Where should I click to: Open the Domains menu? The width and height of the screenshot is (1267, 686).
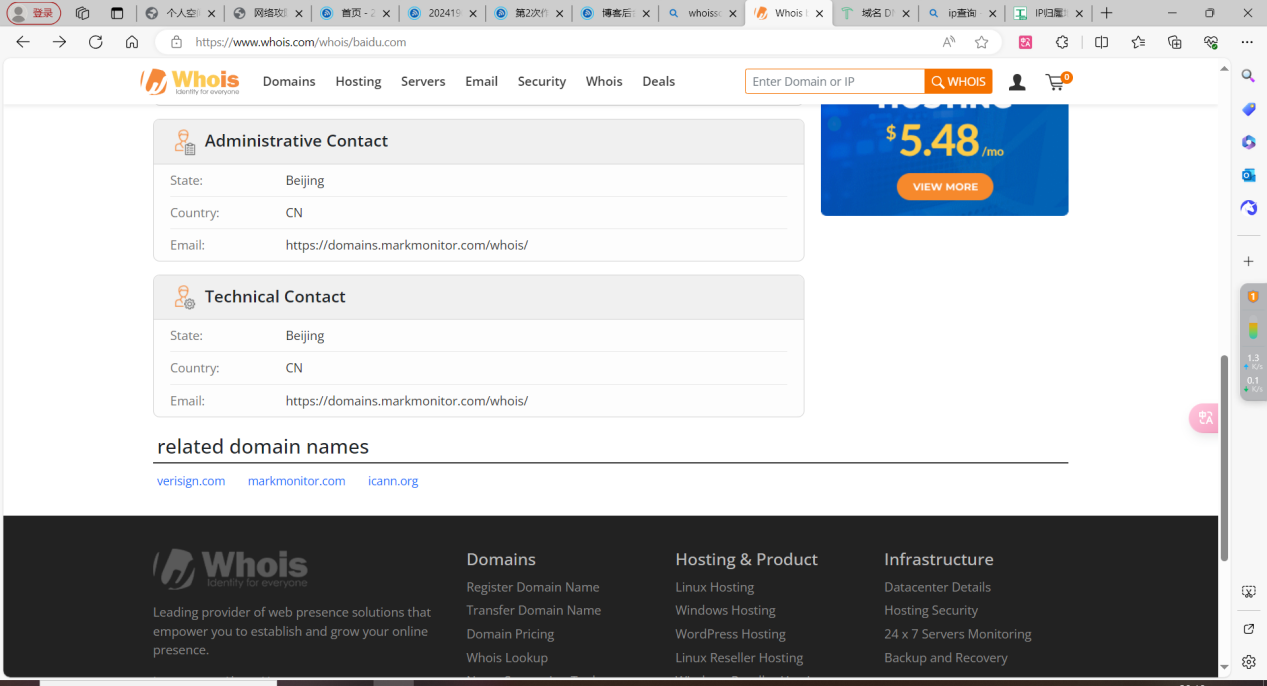pos(289,82)
